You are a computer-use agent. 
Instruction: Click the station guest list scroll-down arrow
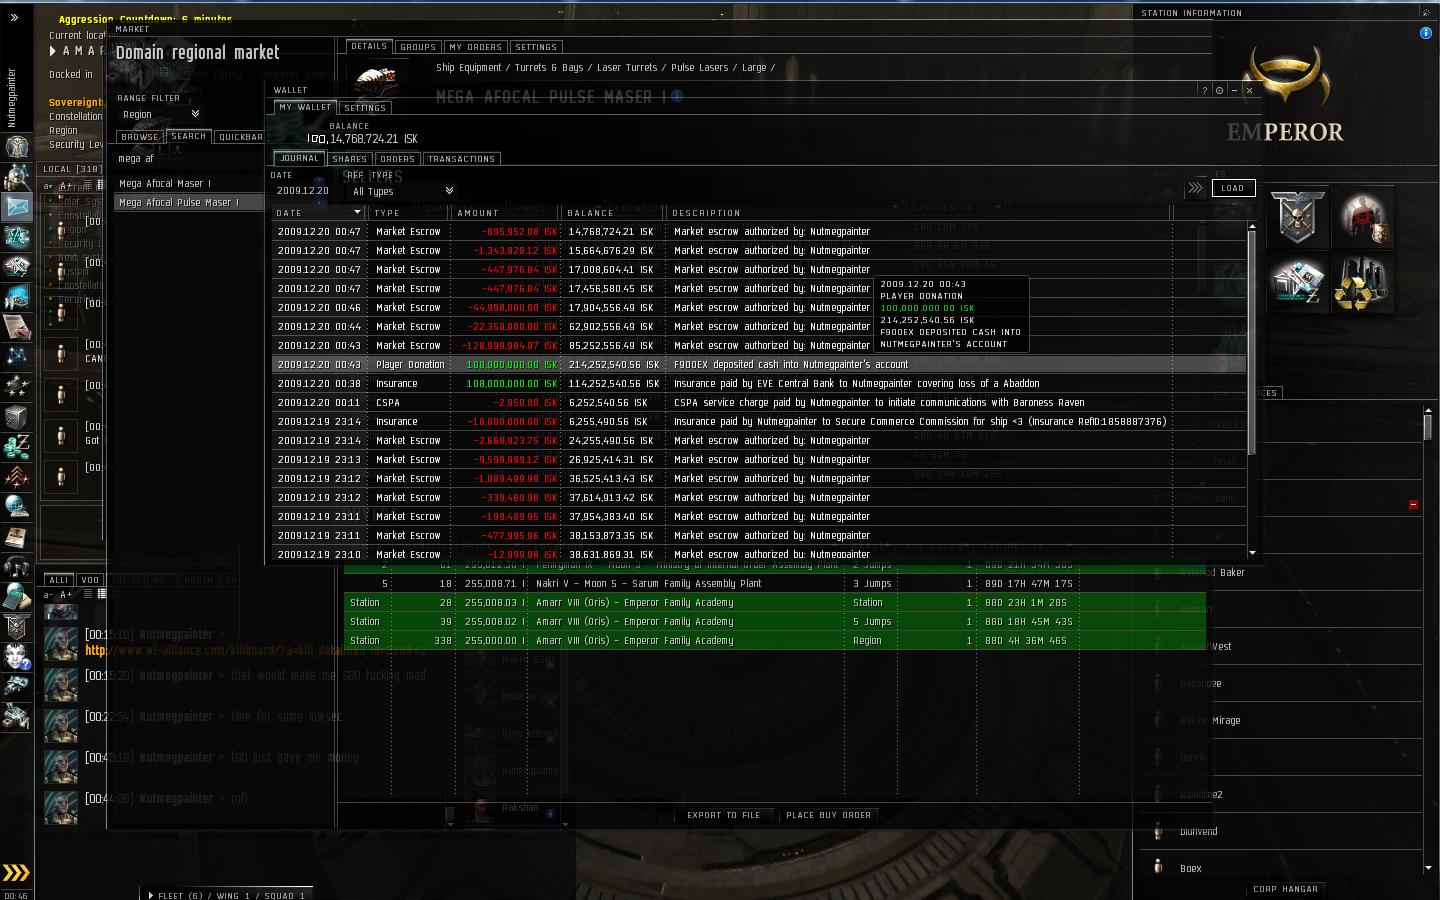tap(1428, 868)
